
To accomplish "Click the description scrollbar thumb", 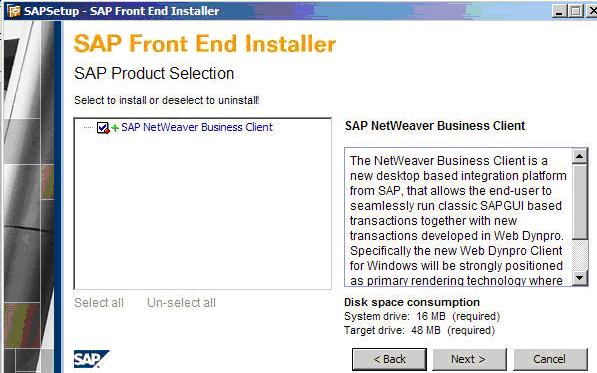I will coord(580,202).
